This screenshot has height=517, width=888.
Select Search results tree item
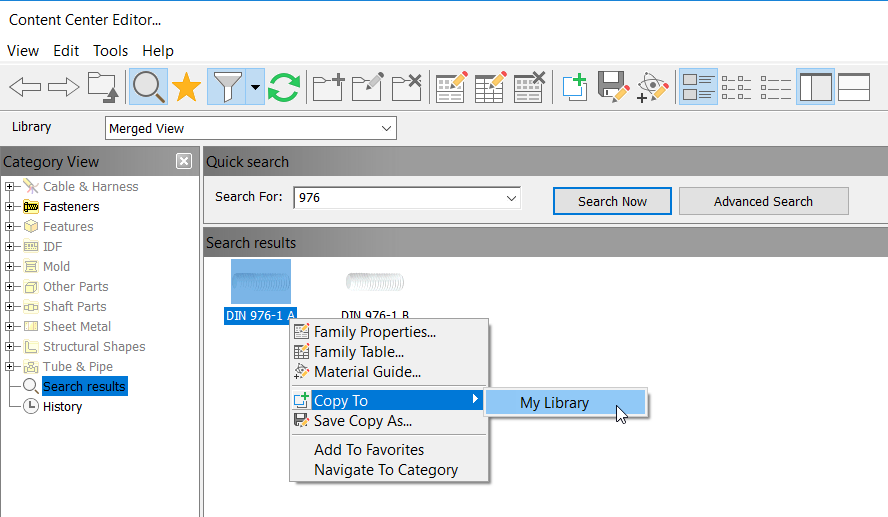click(x=84, y=386)
